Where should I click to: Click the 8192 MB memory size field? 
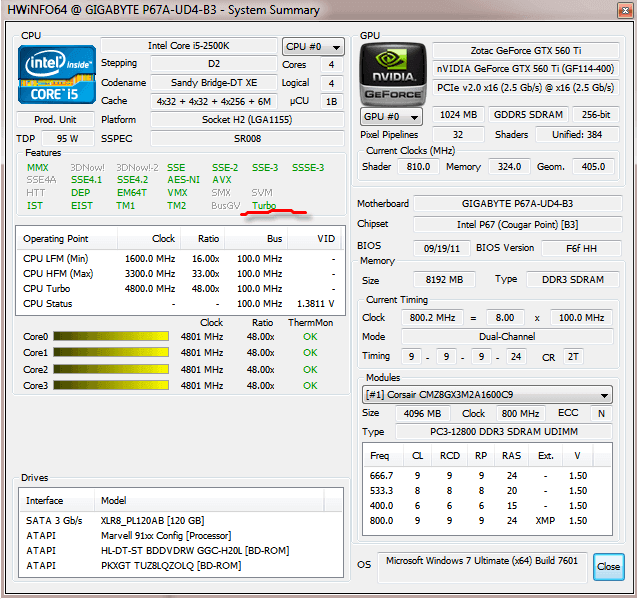tap(444, 280)
